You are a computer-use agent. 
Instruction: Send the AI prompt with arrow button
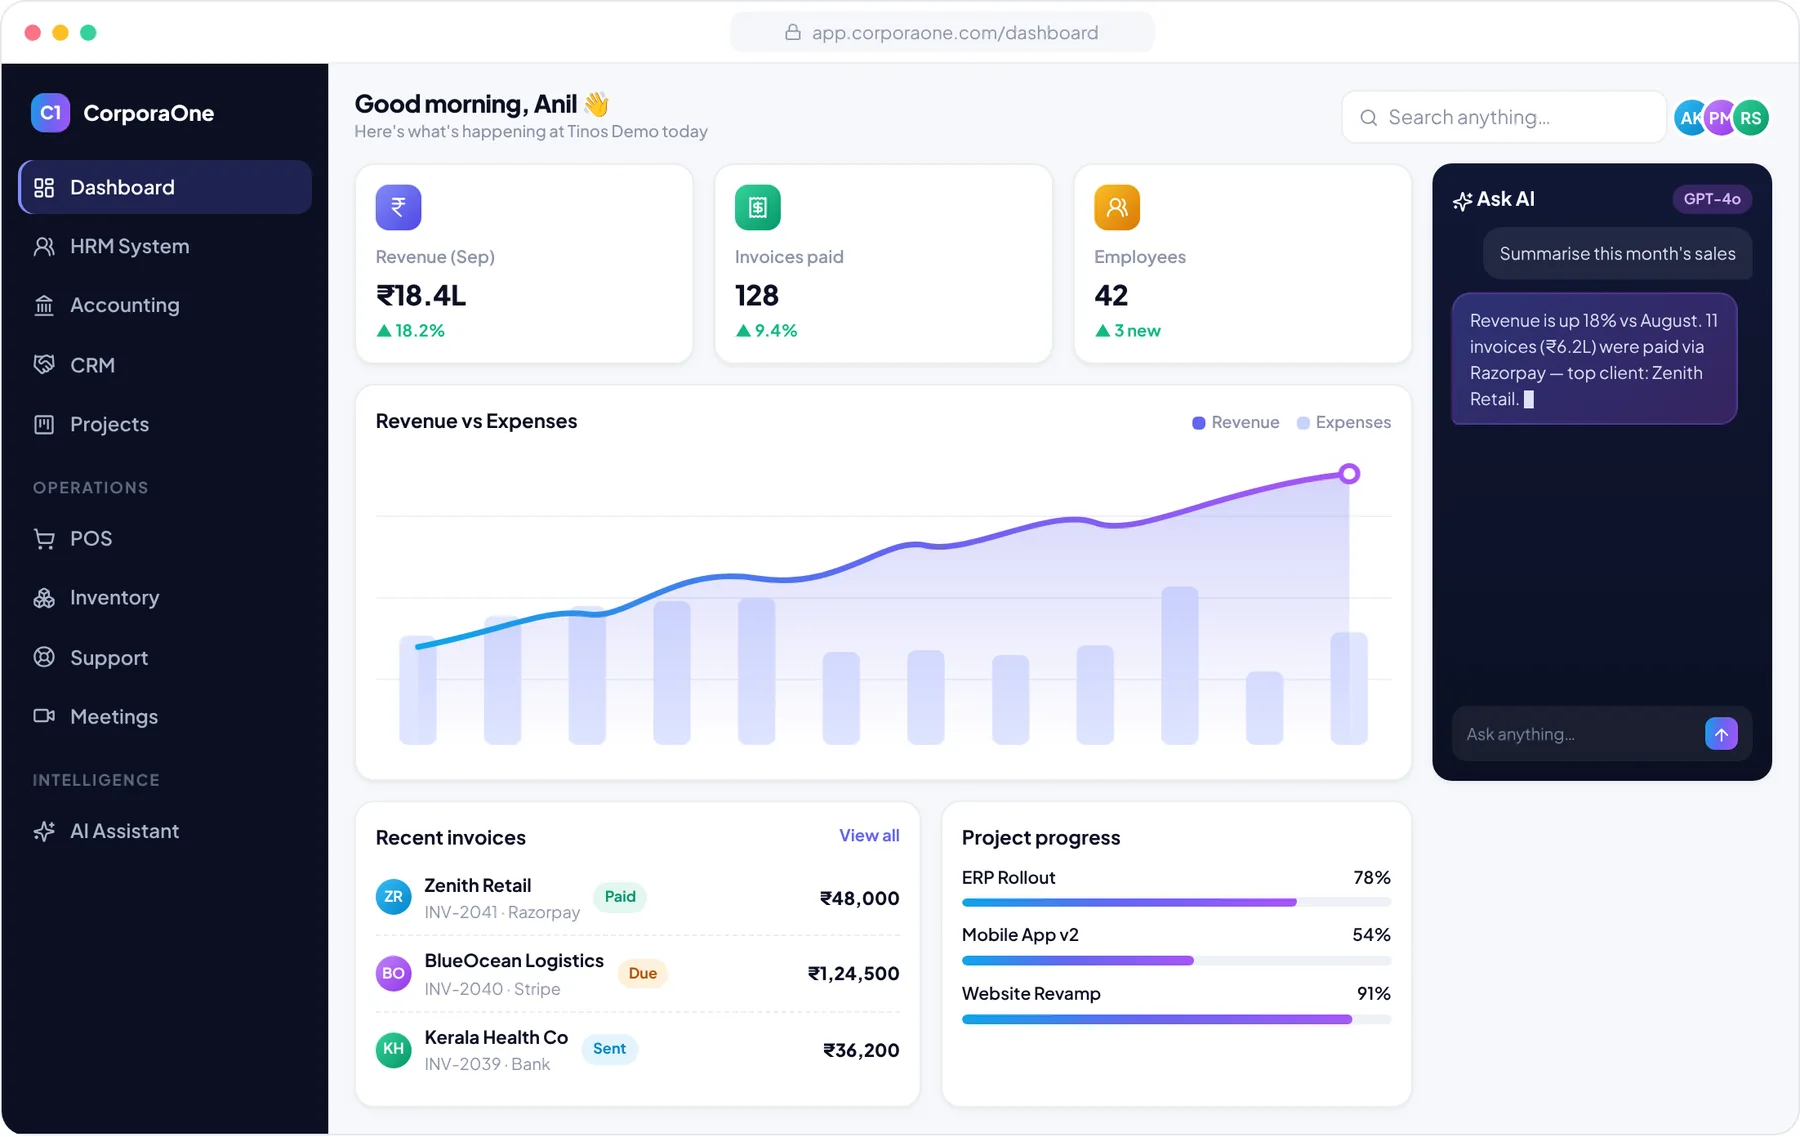[1721, 734]
